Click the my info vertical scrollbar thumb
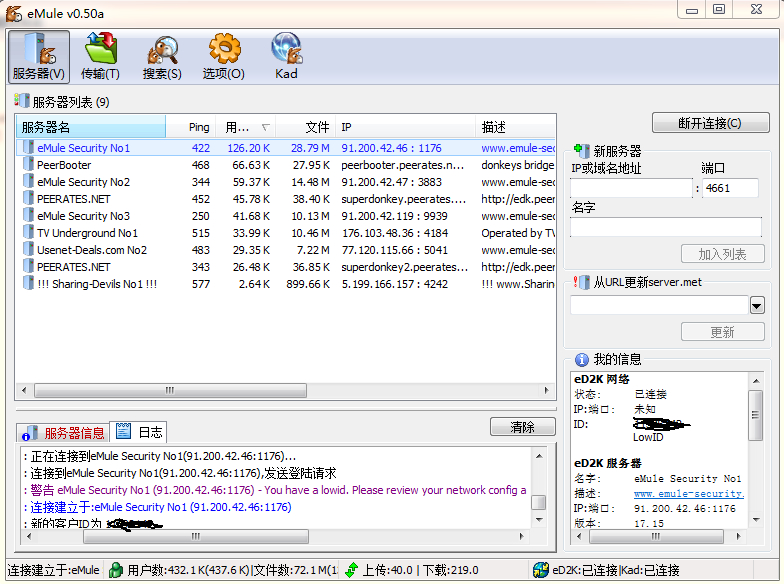The image size is (784, 584). 756,415
